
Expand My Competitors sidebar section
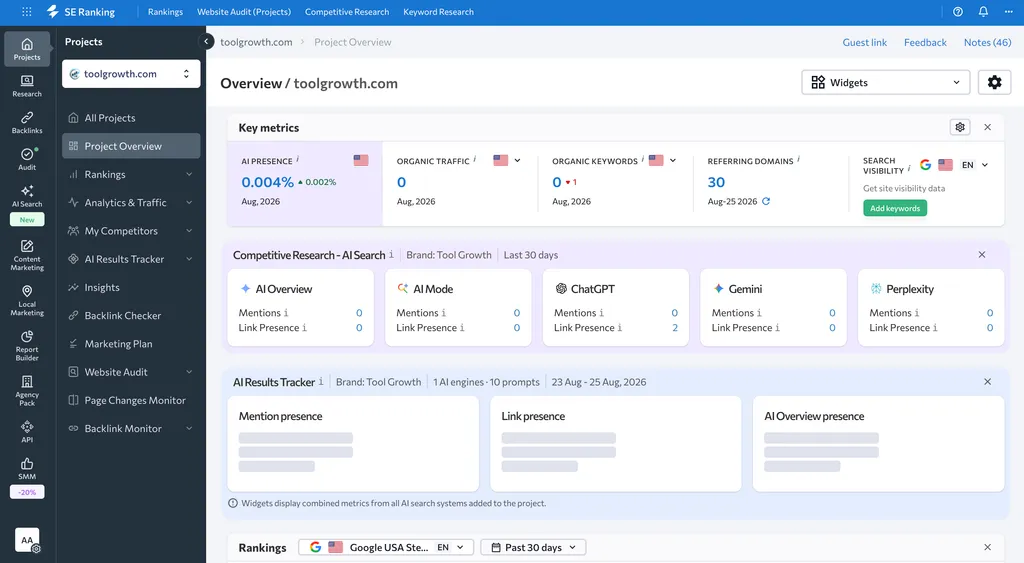189,231
